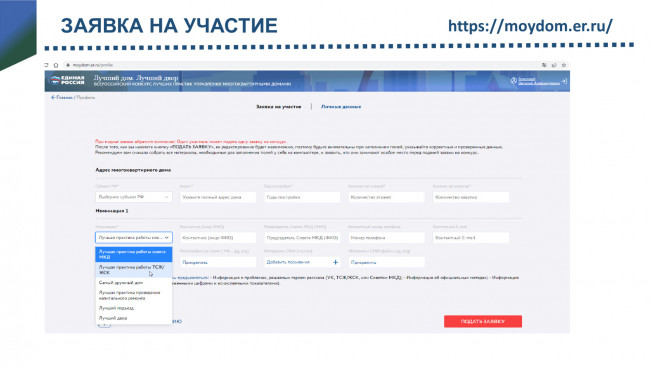Click the share icon in the address bar
This screenshot has height=366, width=650.
click(554, 65)
